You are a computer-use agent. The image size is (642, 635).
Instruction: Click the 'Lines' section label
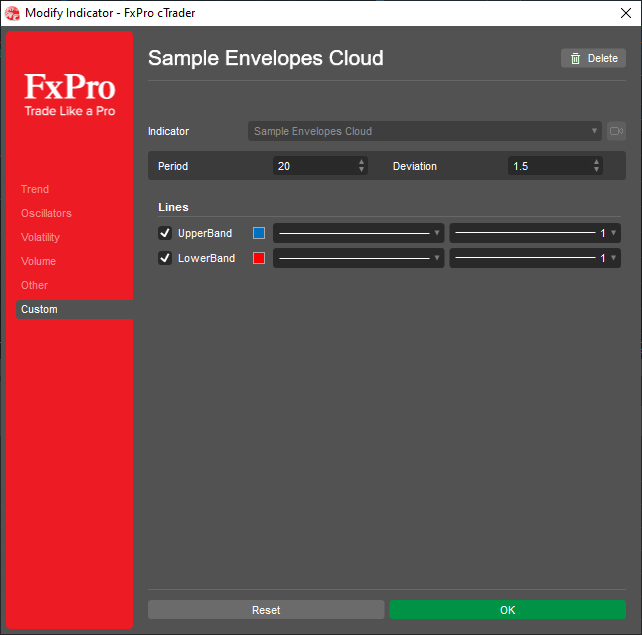point(173,207)
